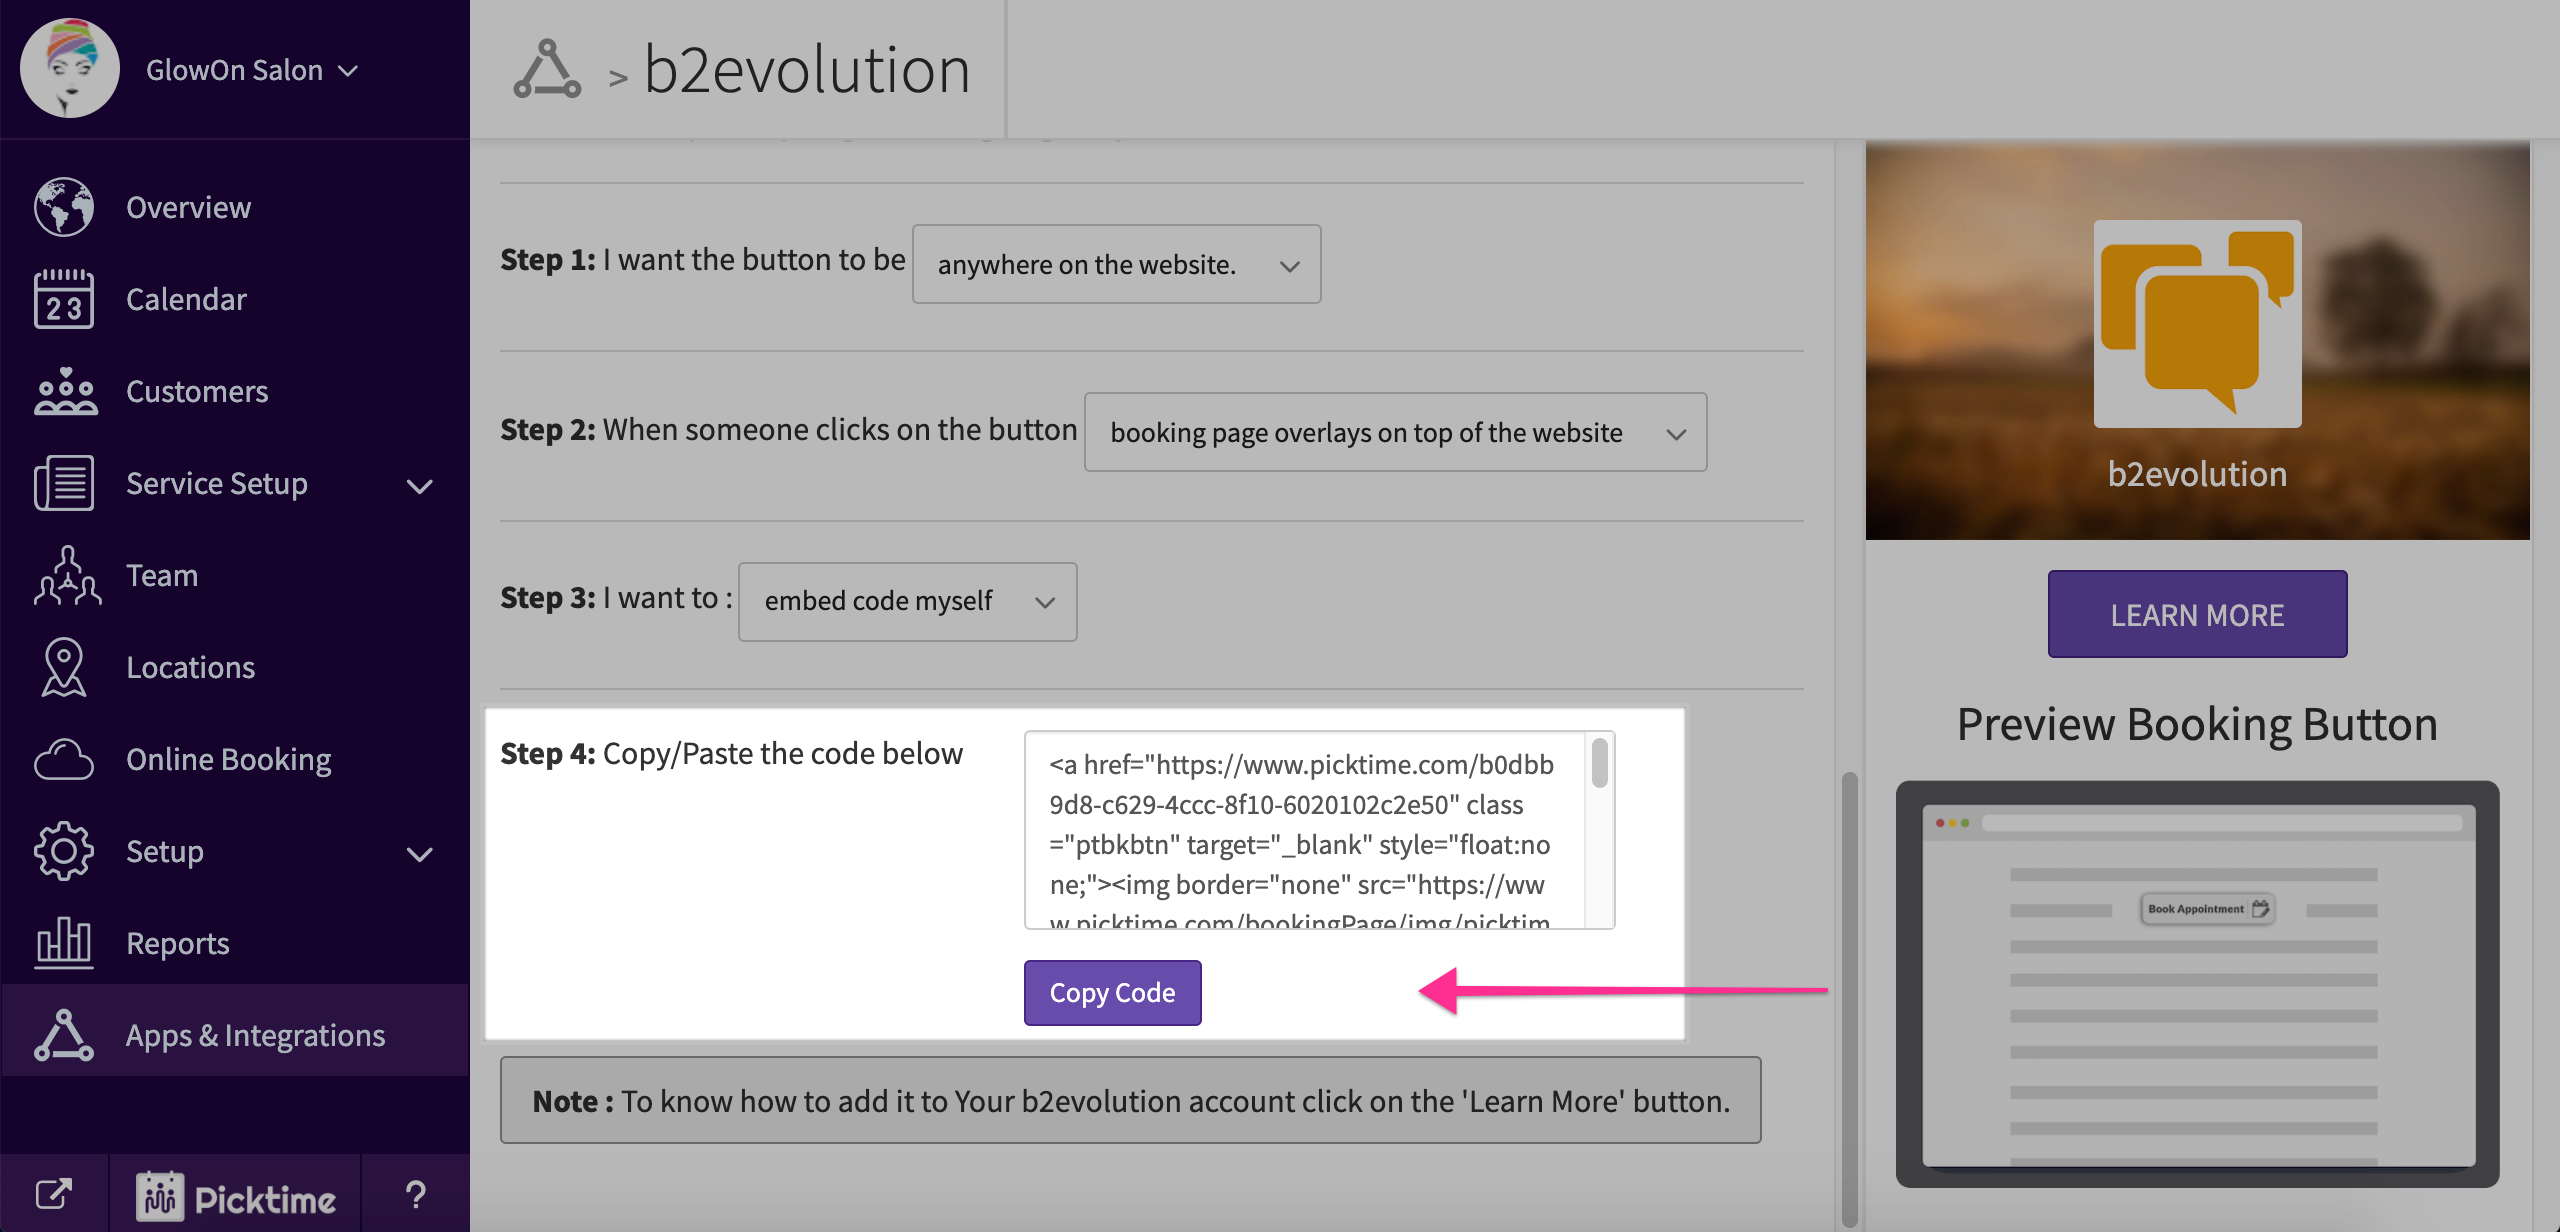Click the LEARN MORE button
This screenshot has height=1232, width=2560.
tap(2197, 614)
